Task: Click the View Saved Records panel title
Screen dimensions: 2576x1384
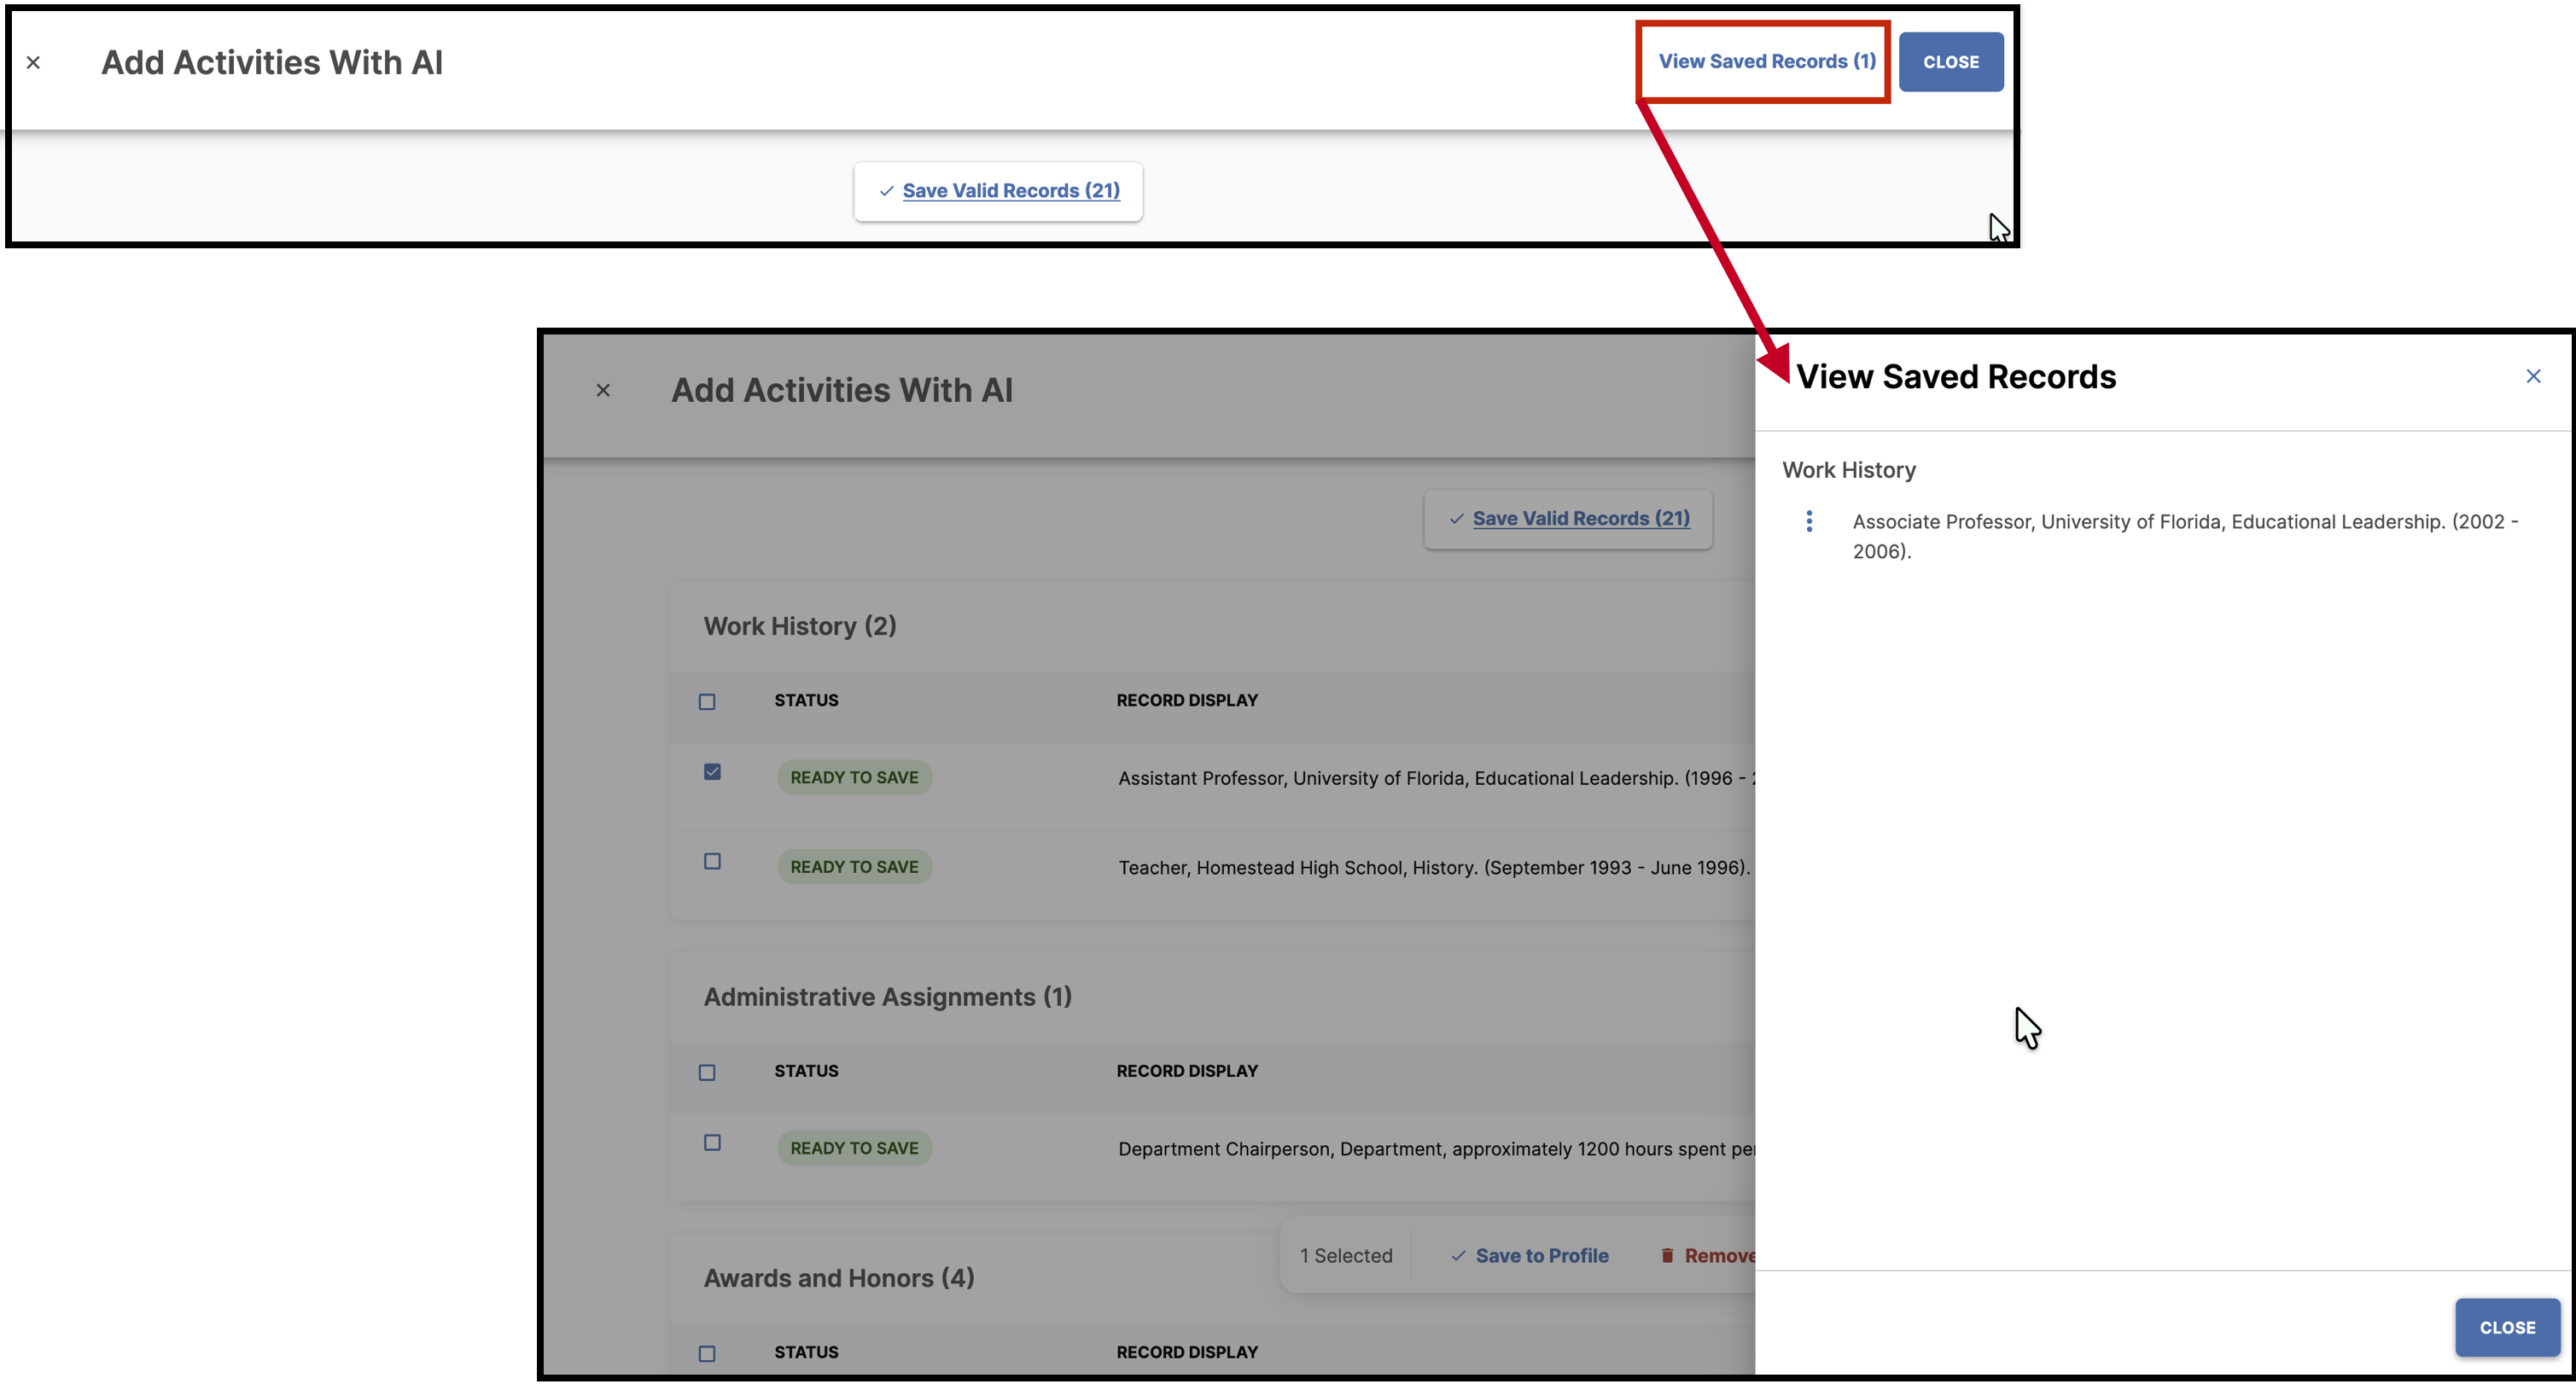Action: 1956,377
